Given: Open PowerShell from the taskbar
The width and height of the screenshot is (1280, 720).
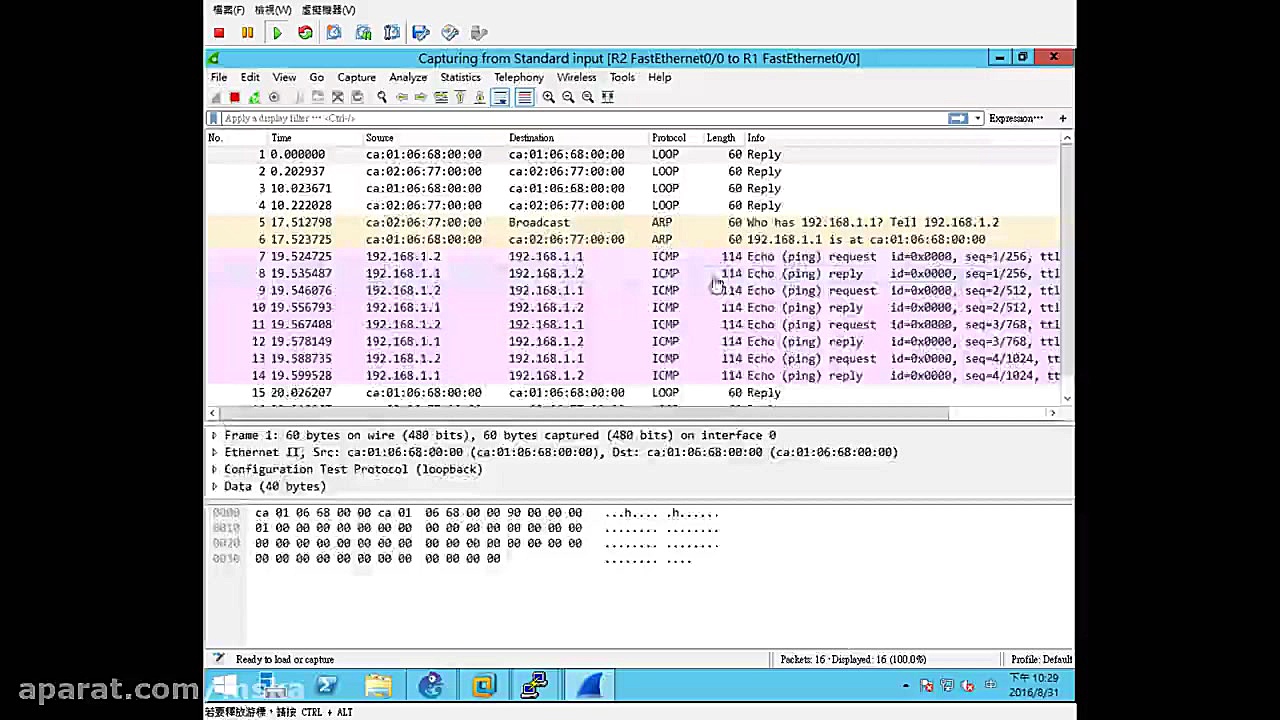Looking at the screenshot, I should 326,685.
